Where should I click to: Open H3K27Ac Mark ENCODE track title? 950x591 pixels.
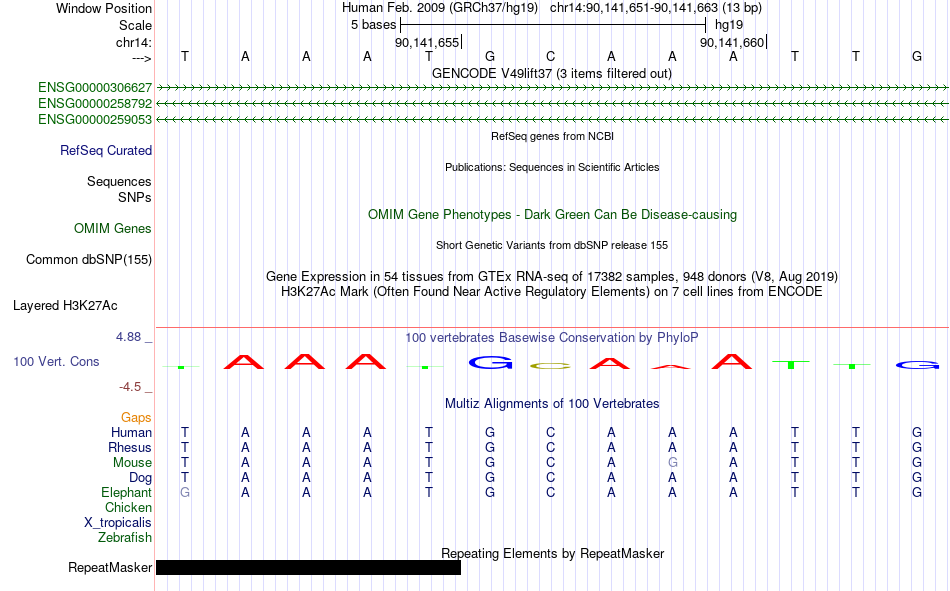point(552,292)
